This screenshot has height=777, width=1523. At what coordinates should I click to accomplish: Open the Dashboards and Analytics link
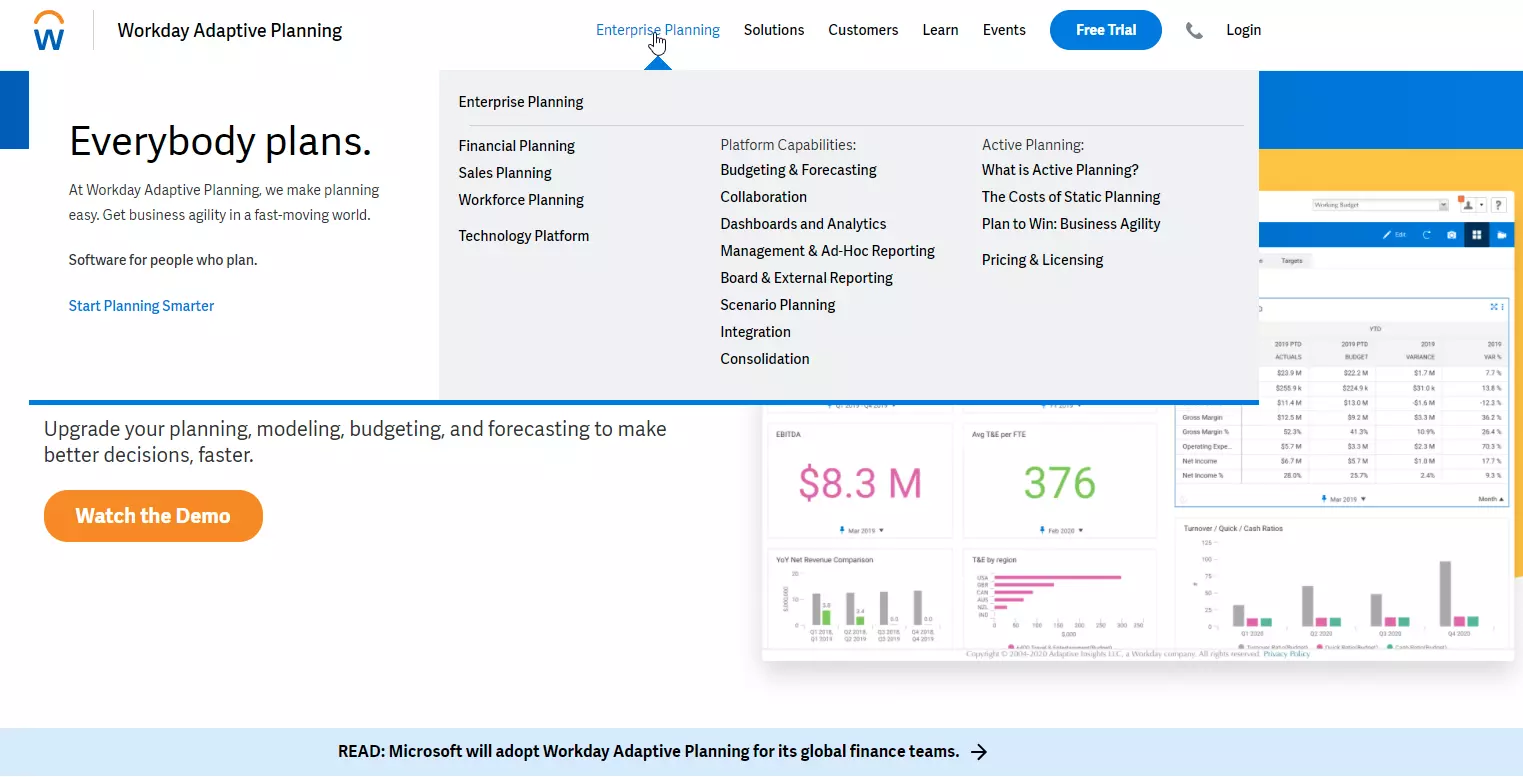coord(803,224)
